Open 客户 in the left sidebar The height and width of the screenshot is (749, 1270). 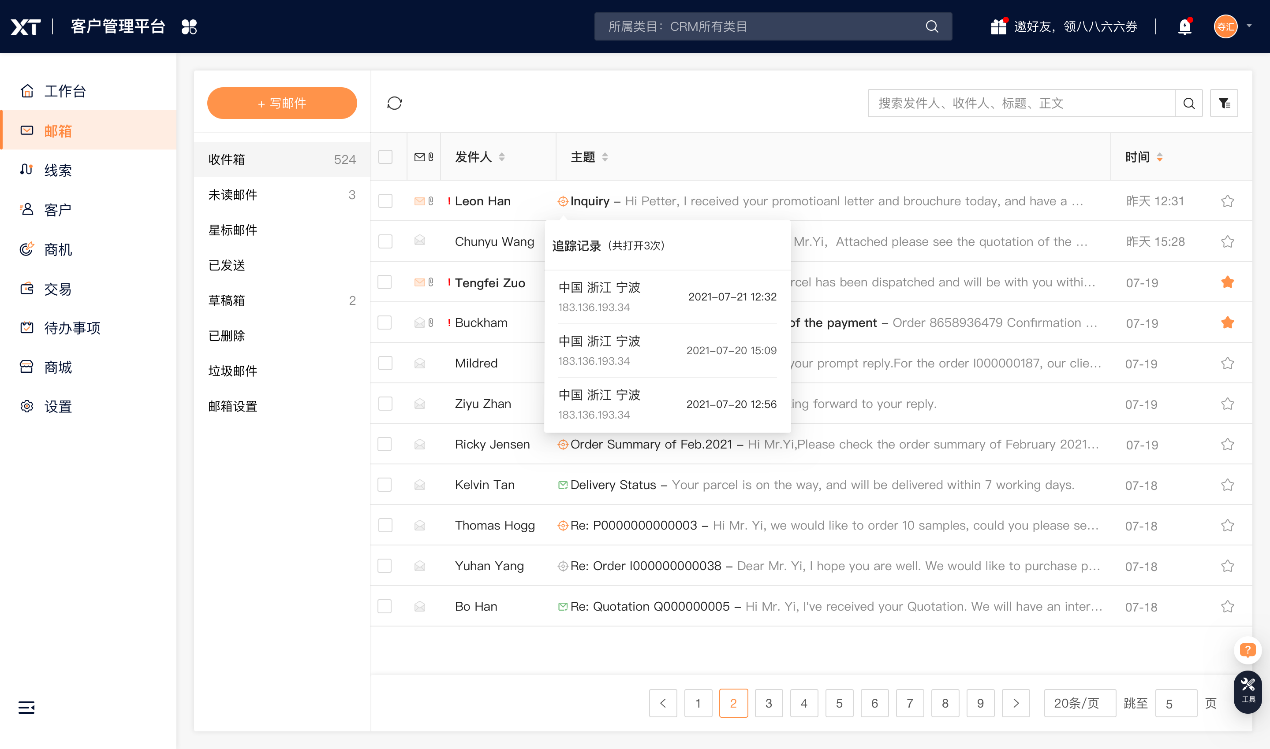tap(58, 210)
